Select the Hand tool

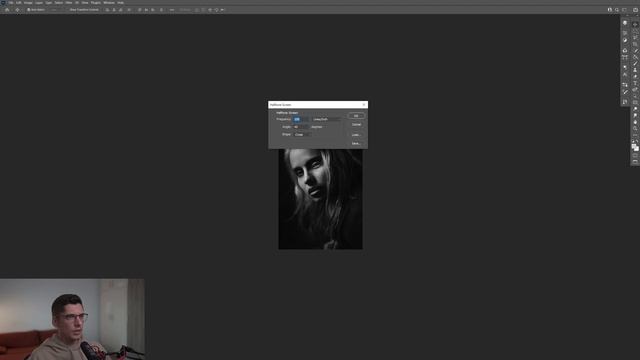point(635,122)
